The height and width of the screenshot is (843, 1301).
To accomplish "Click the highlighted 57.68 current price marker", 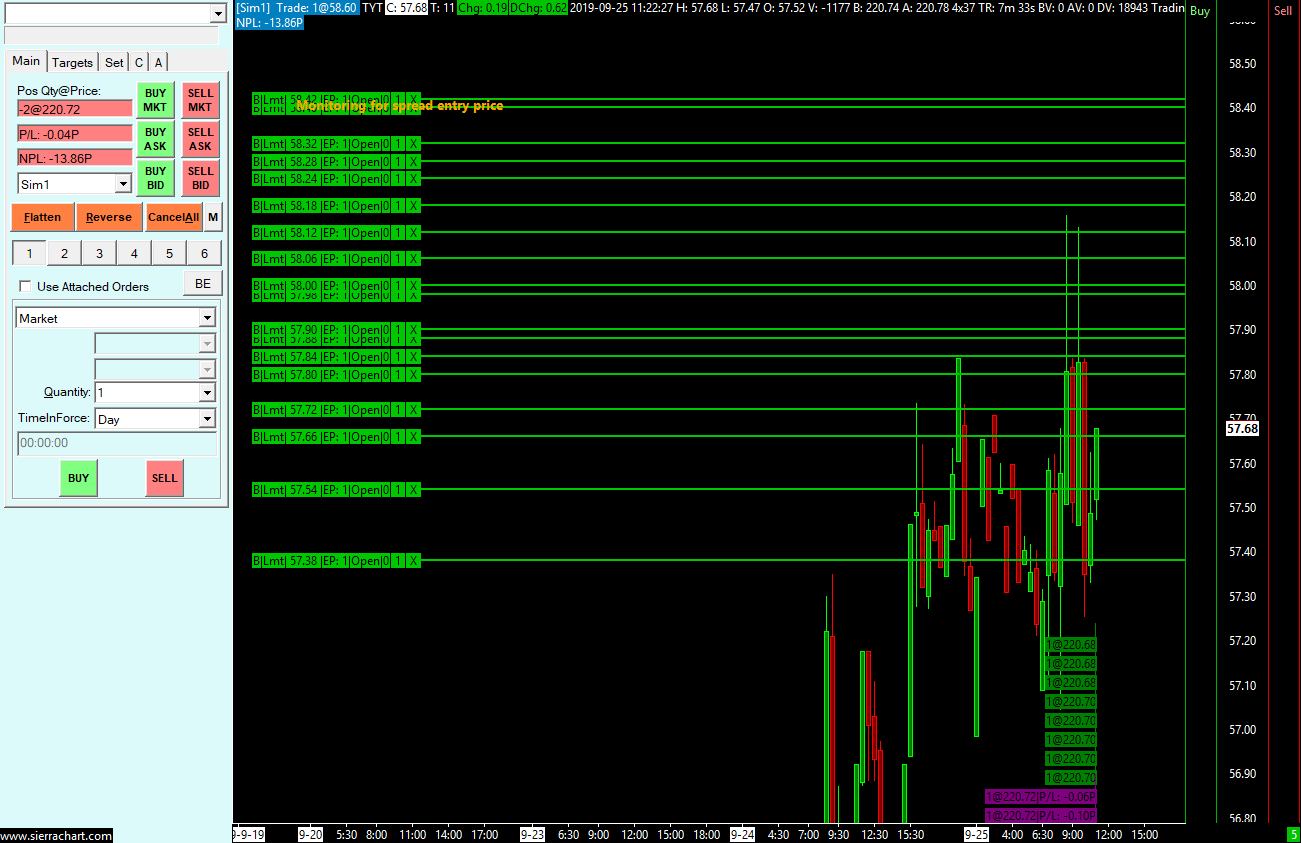I will [1242, 429].
